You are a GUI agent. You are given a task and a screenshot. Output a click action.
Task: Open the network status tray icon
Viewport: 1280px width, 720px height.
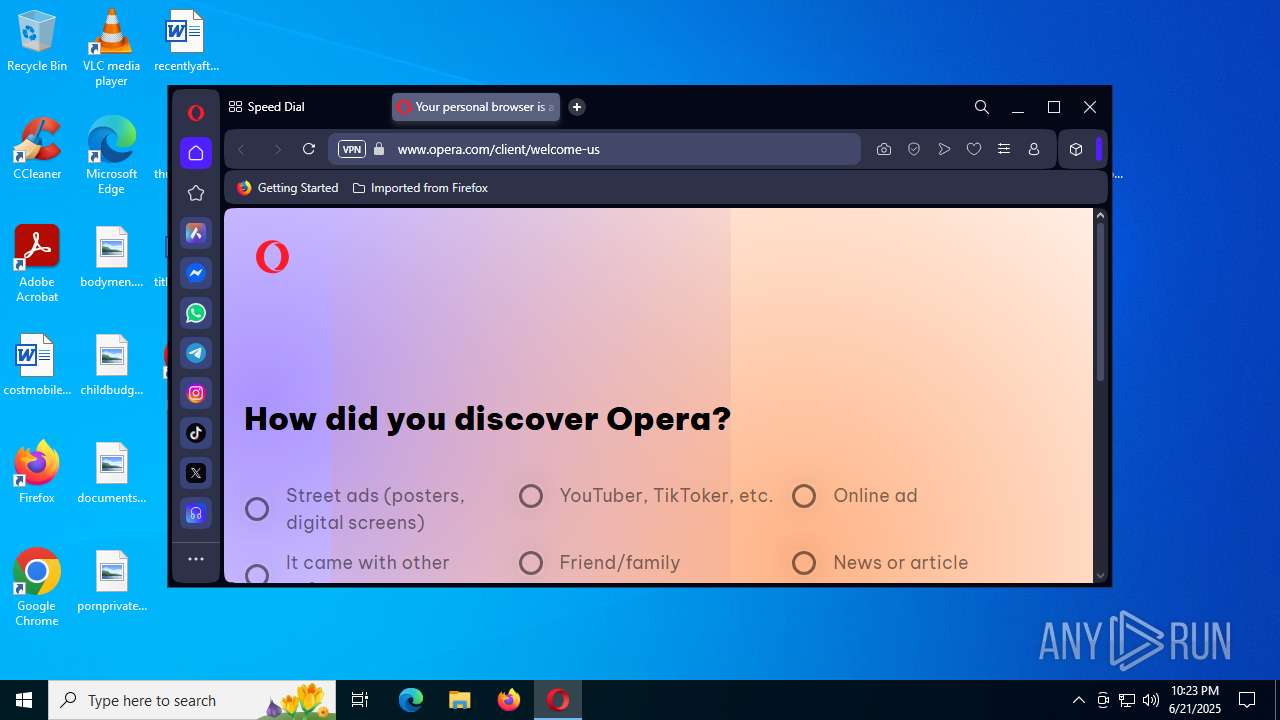point(1127,700)
